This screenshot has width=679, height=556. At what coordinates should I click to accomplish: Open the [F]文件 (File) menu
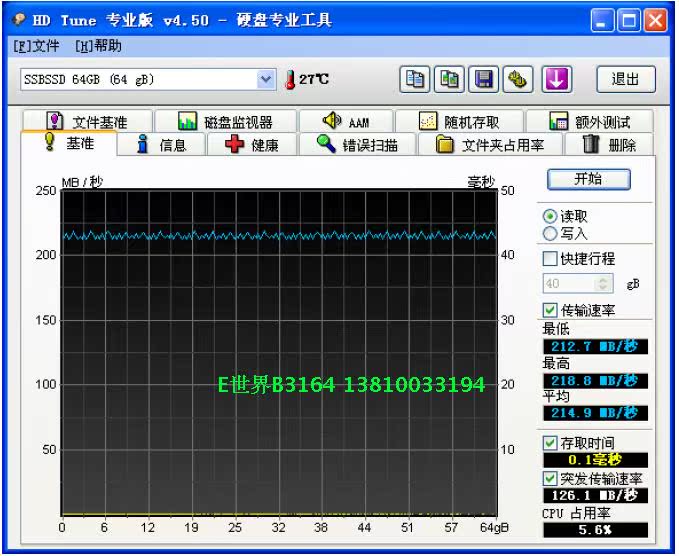click(x=37, y=46)
